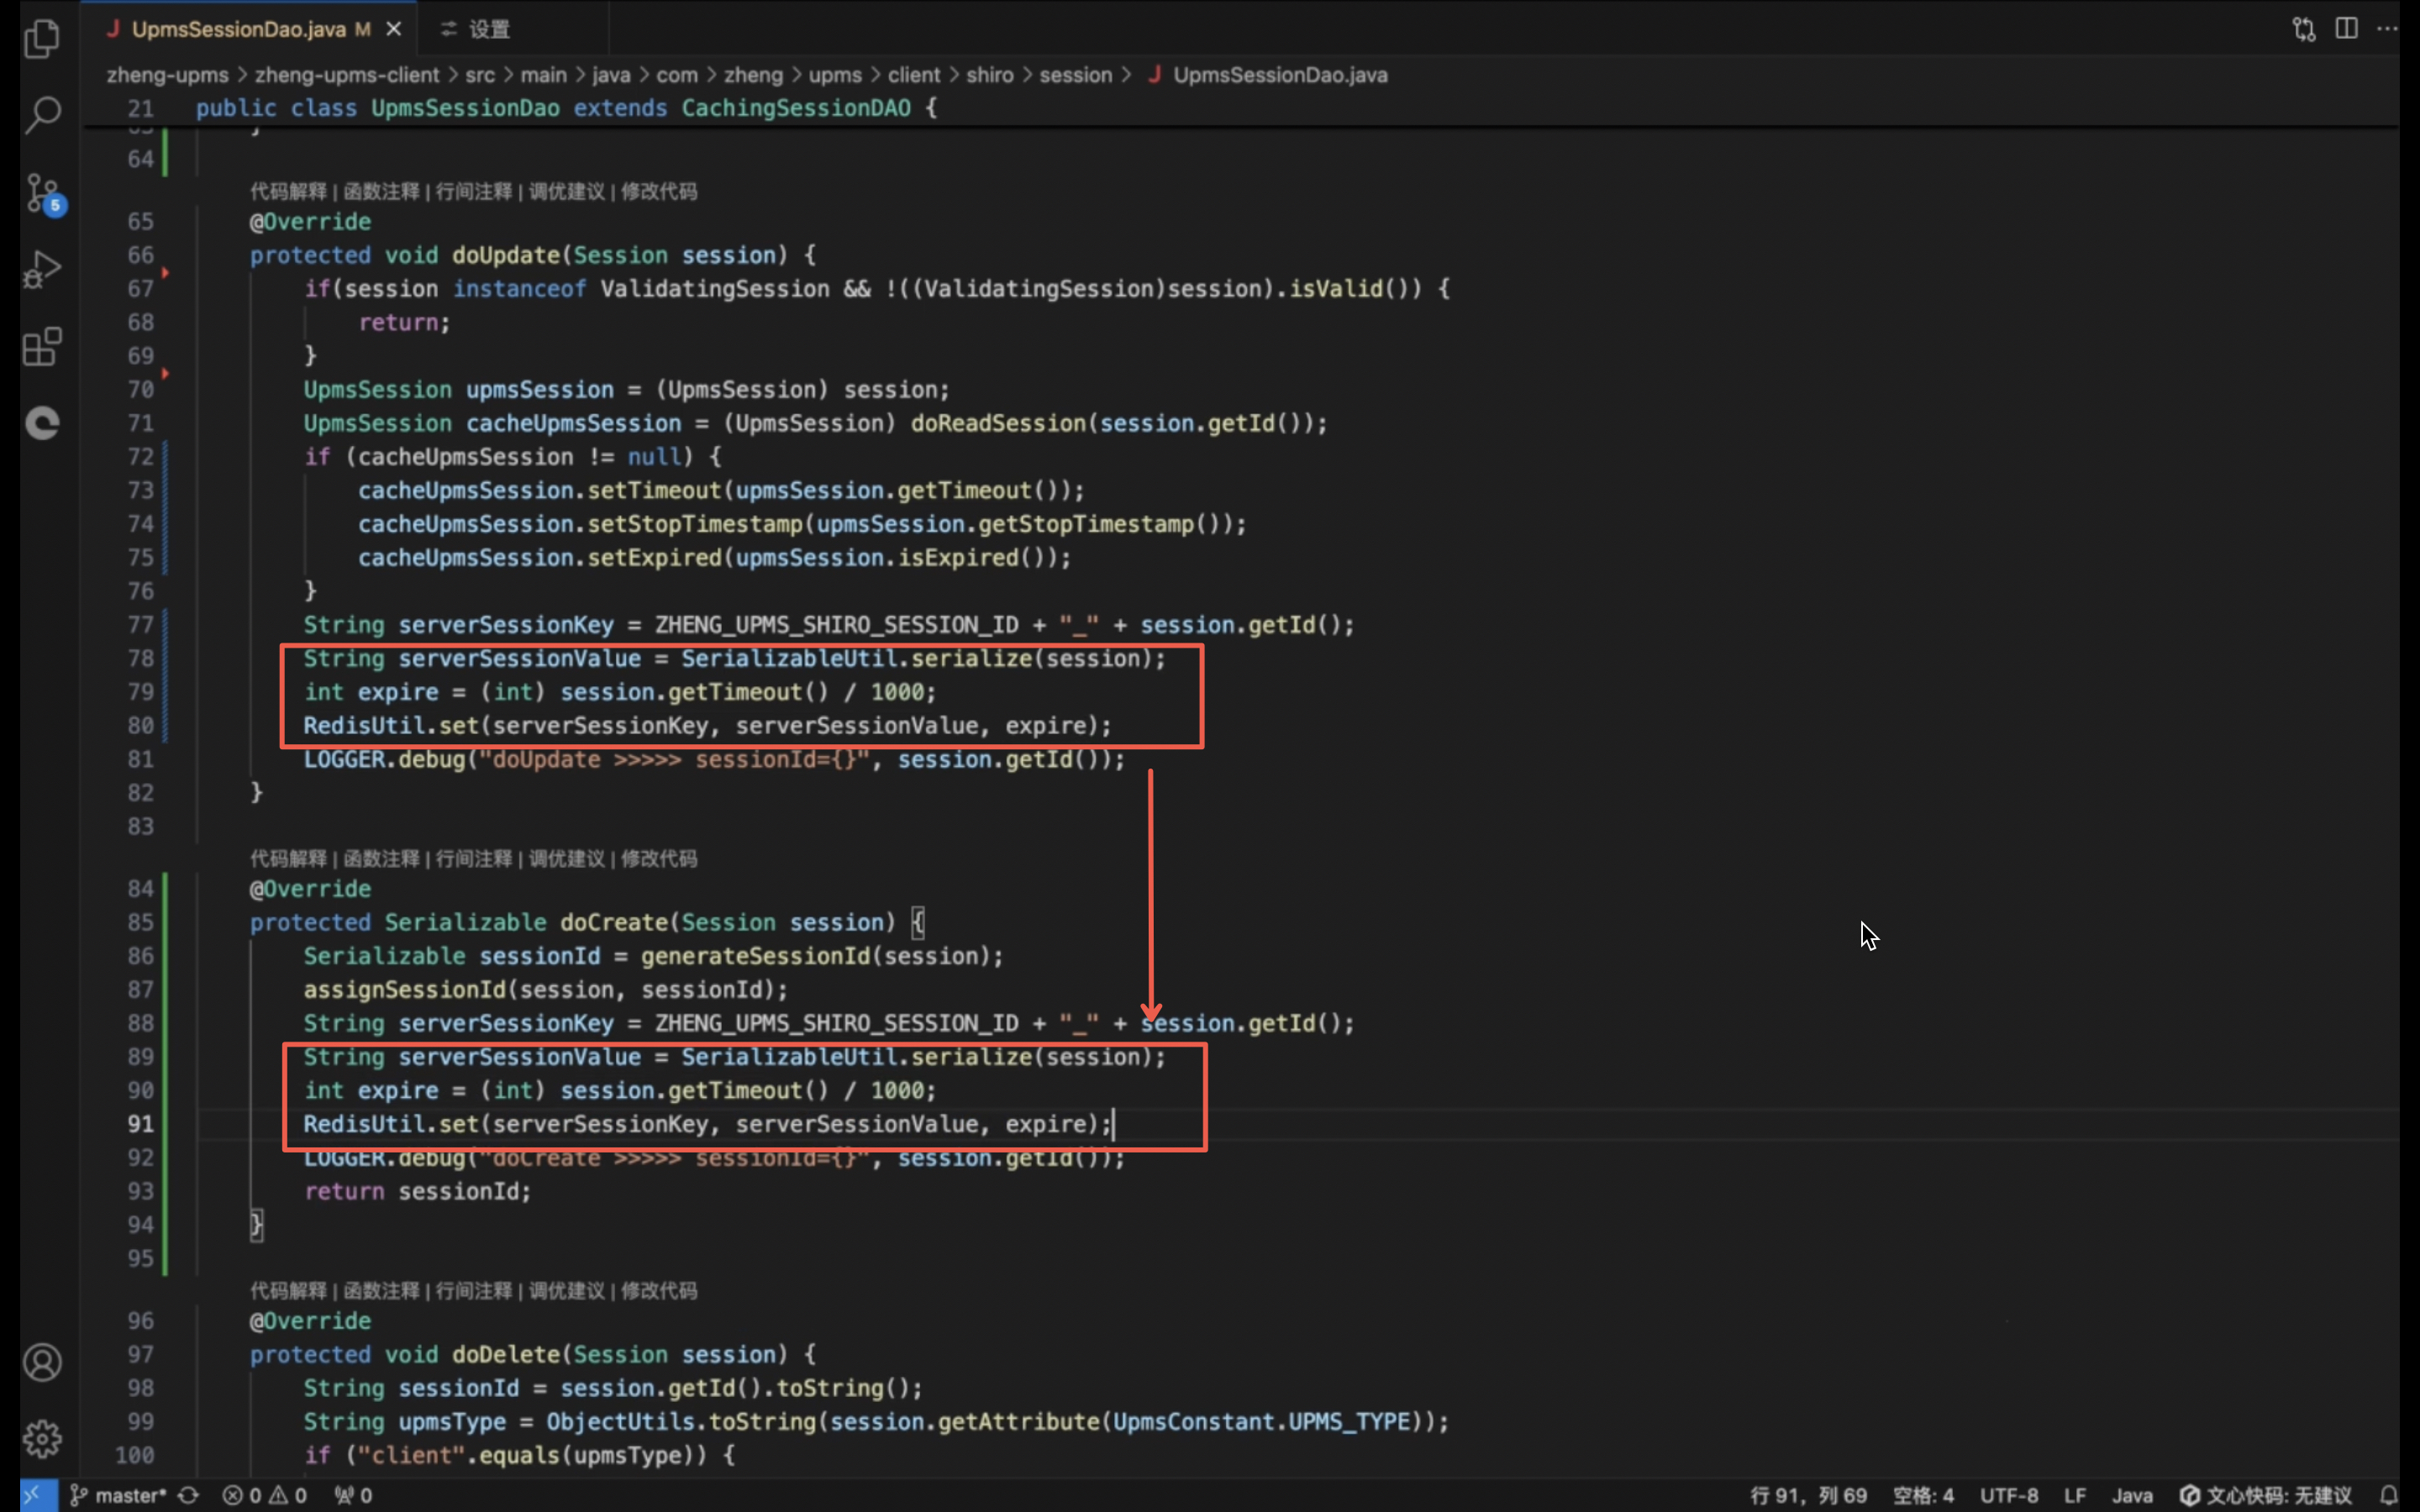Screen dimensions: 2420x1512
Task: Click the main breadcrumb
Action: click(x=543, y=75)
